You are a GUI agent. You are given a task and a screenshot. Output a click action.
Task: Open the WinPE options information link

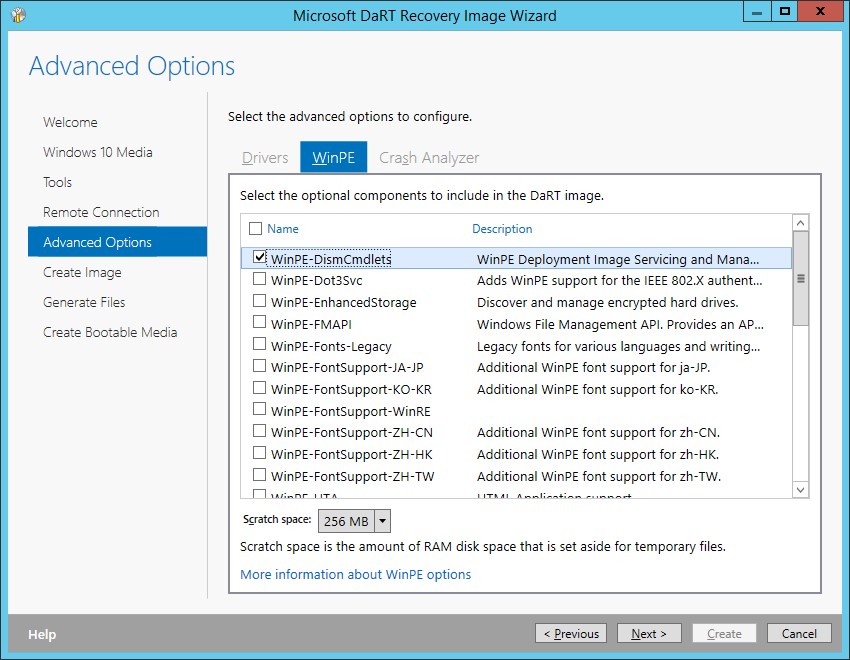tap(355, 575)
